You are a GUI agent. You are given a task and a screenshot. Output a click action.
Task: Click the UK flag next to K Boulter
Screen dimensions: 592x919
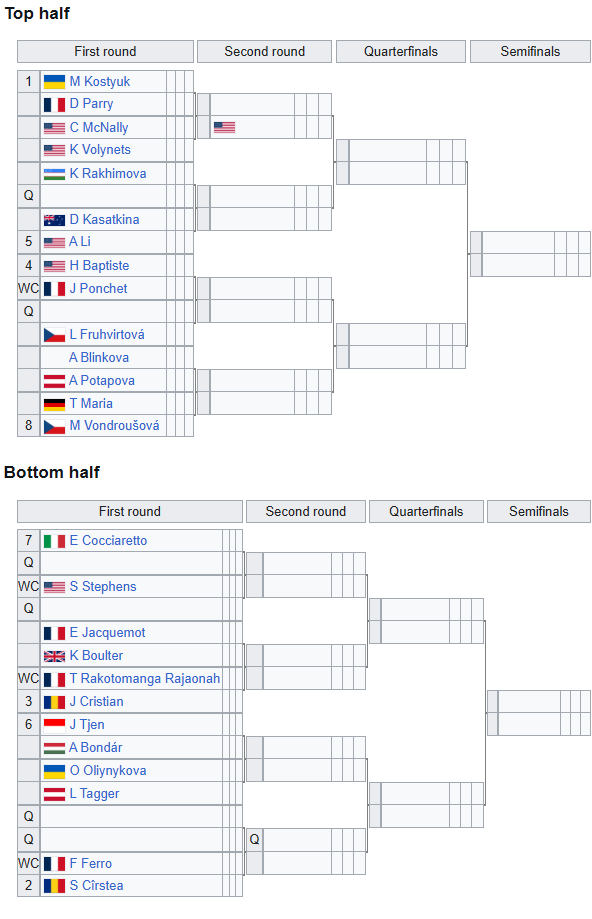(54, 656)
